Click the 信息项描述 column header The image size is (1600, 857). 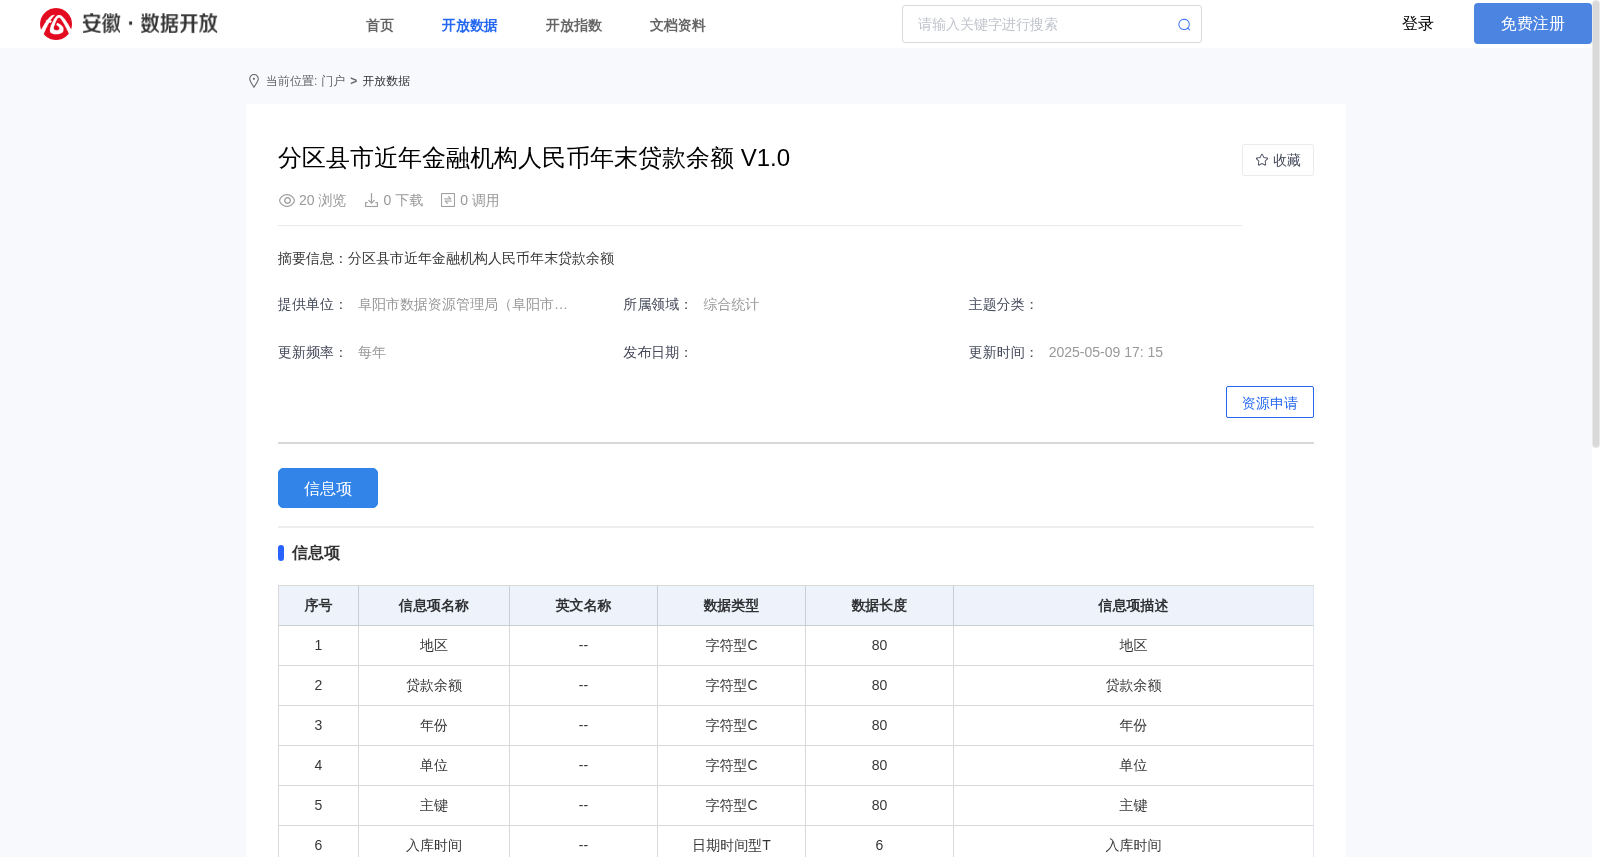pos(1133,606)
